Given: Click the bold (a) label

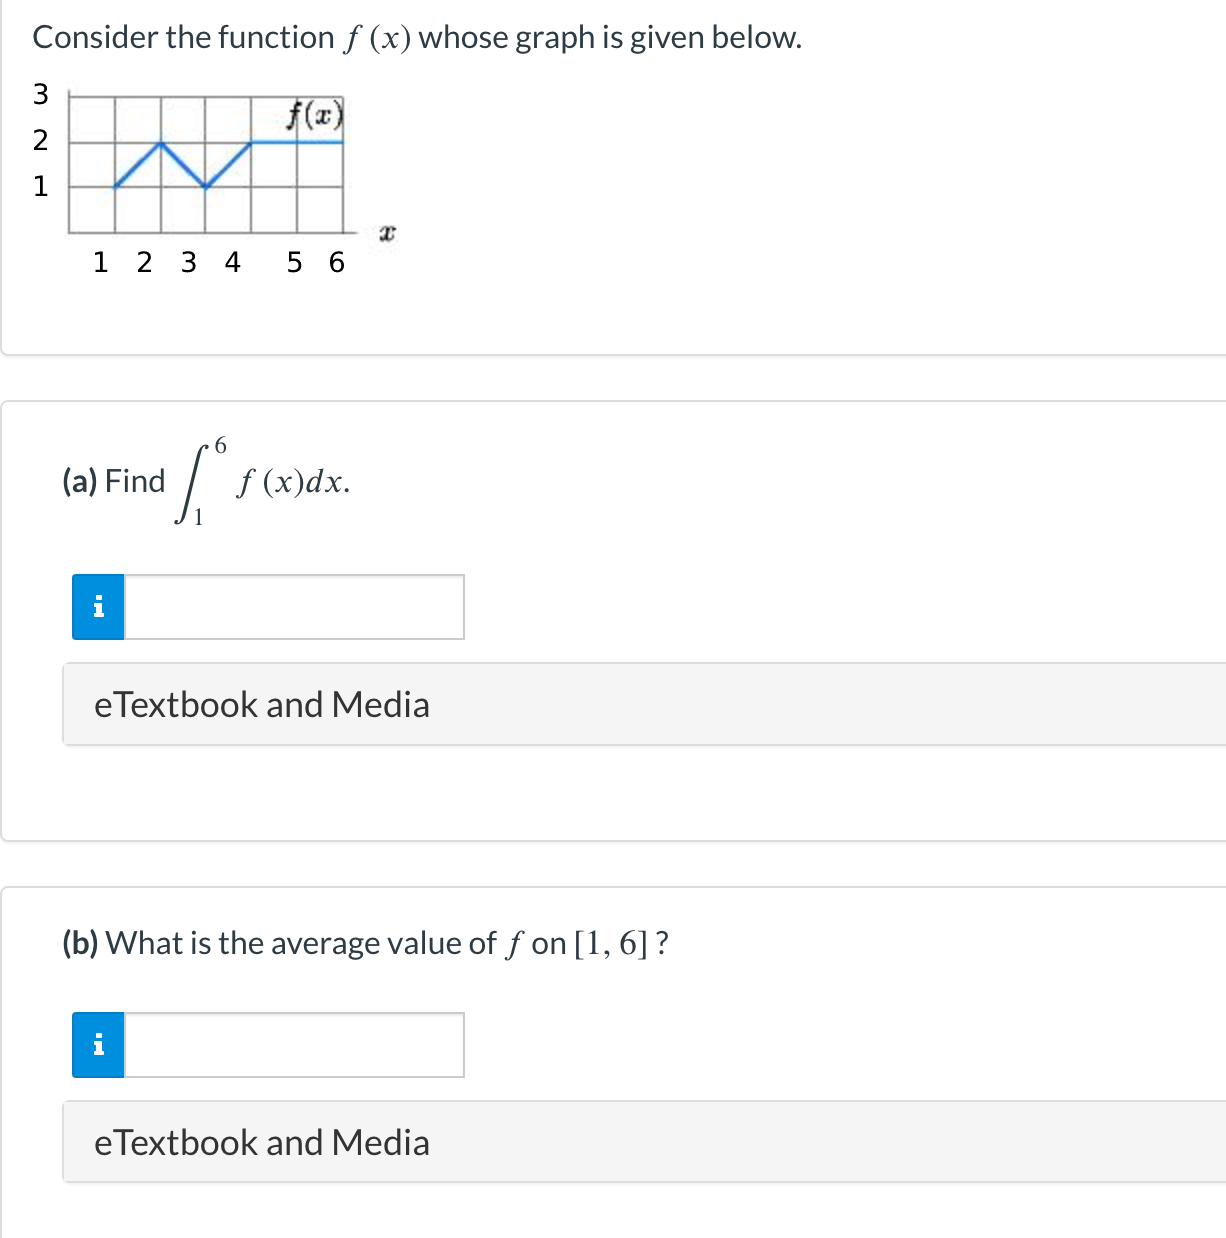Looking at the screenshot, I should coord(80,481).
